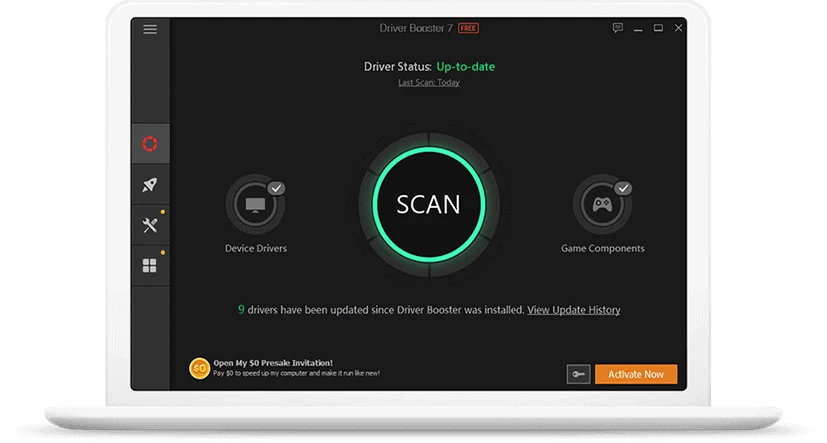This screenshot has width=827, height=443.
Task: Open My $0 Presale Invitation text
Action: (273, 363)
